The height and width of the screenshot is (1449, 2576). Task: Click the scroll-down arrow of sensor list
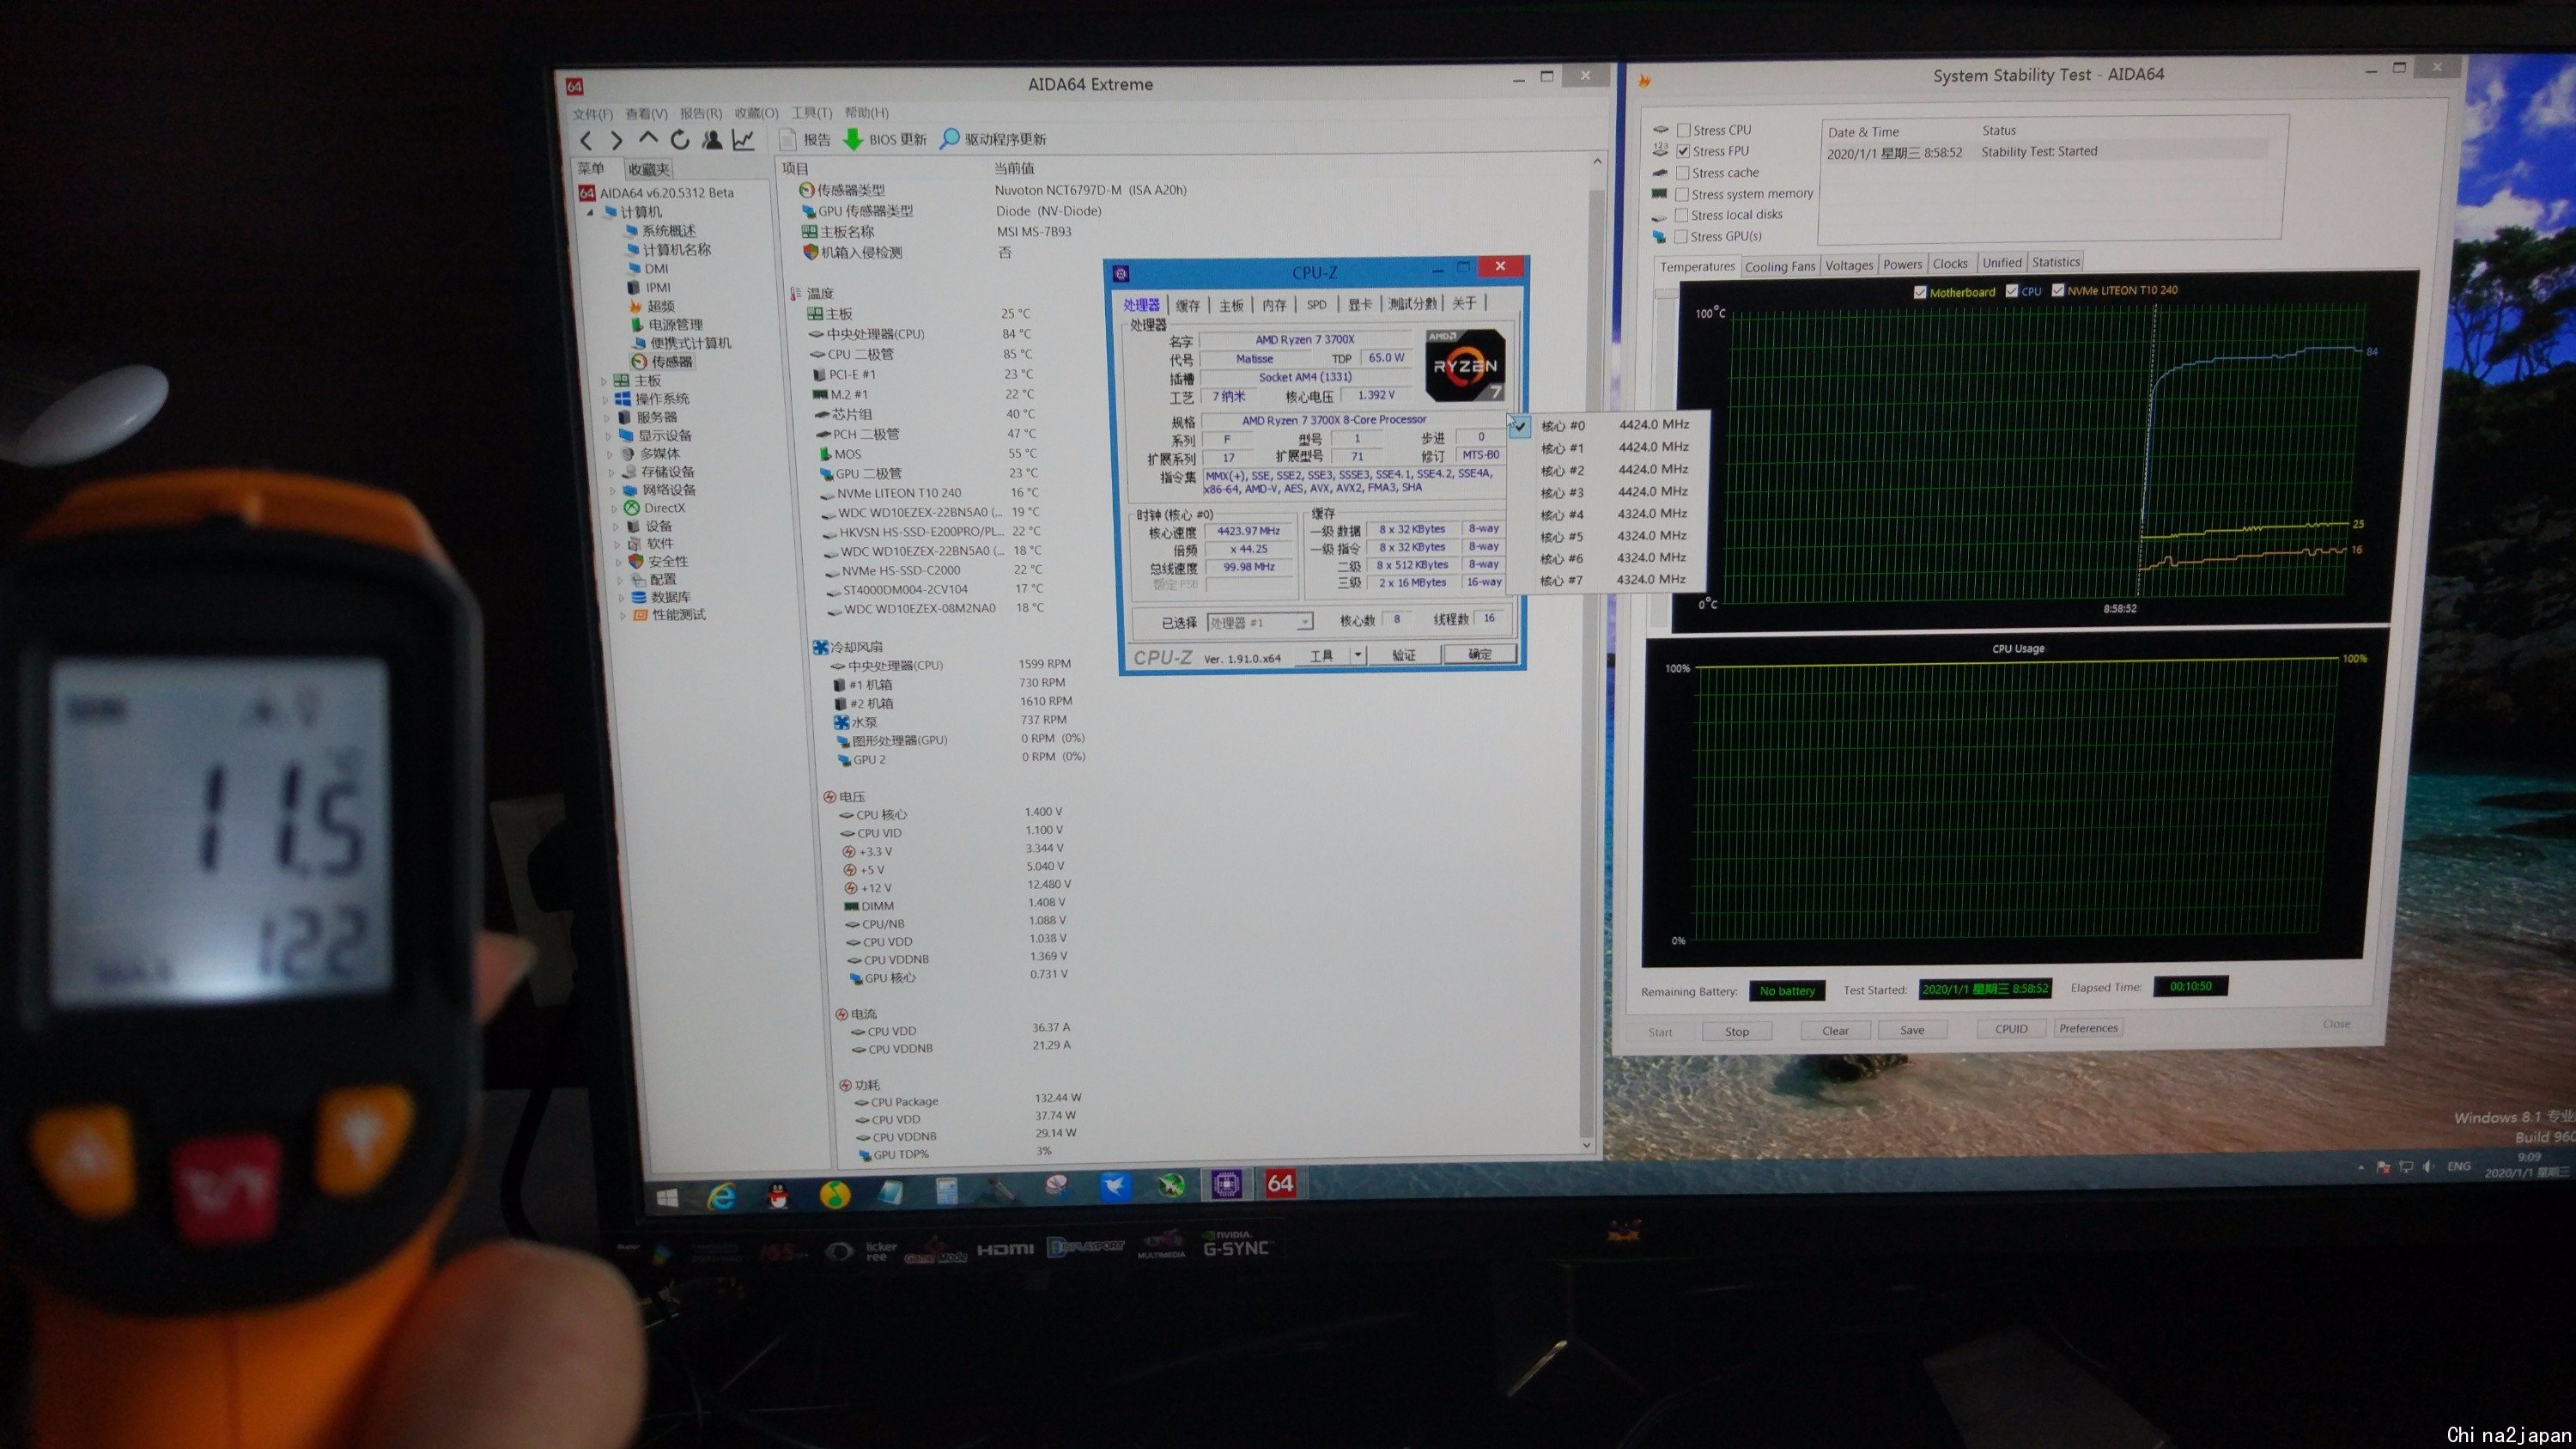coord(1586,1145)
